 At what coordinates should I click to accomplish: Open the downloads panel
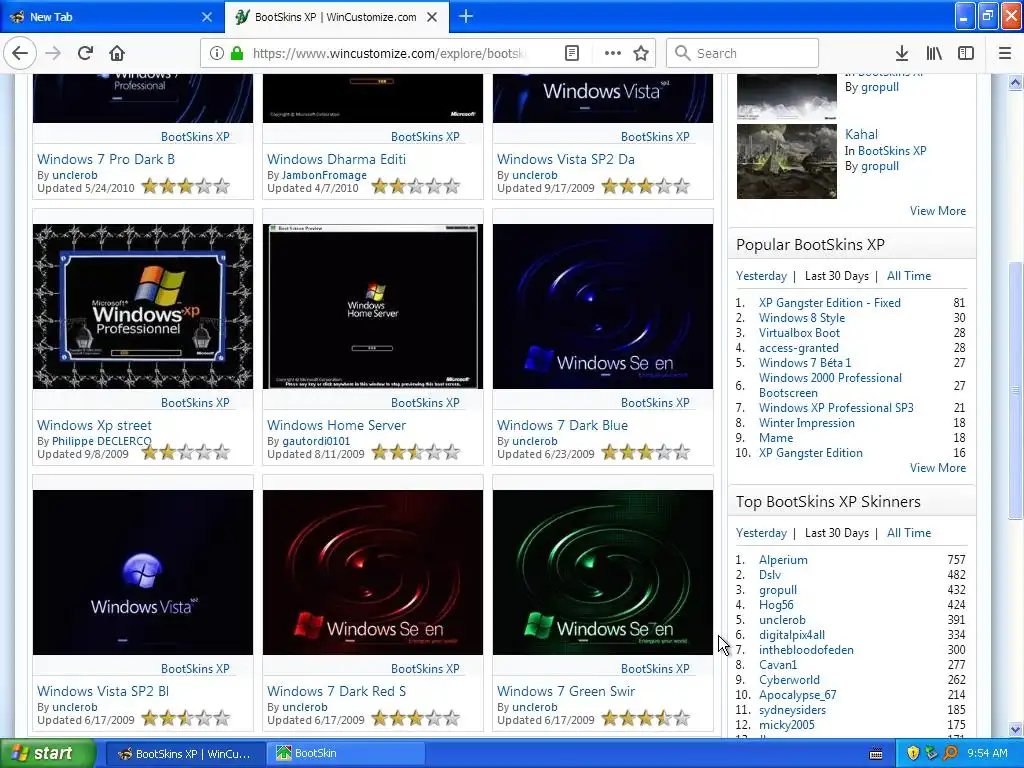pos(901,53)
